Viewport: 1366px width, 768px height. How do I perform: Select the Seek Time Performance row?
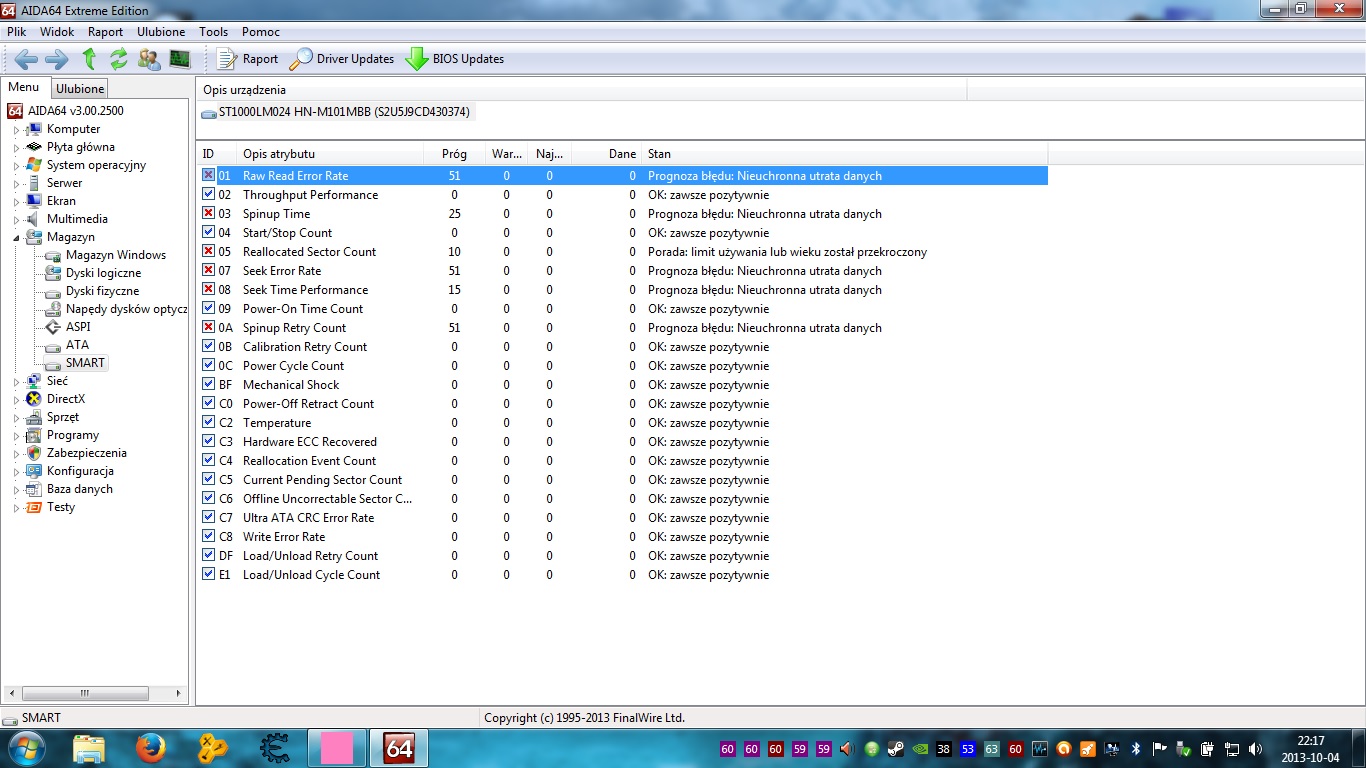tap(622, 289)
